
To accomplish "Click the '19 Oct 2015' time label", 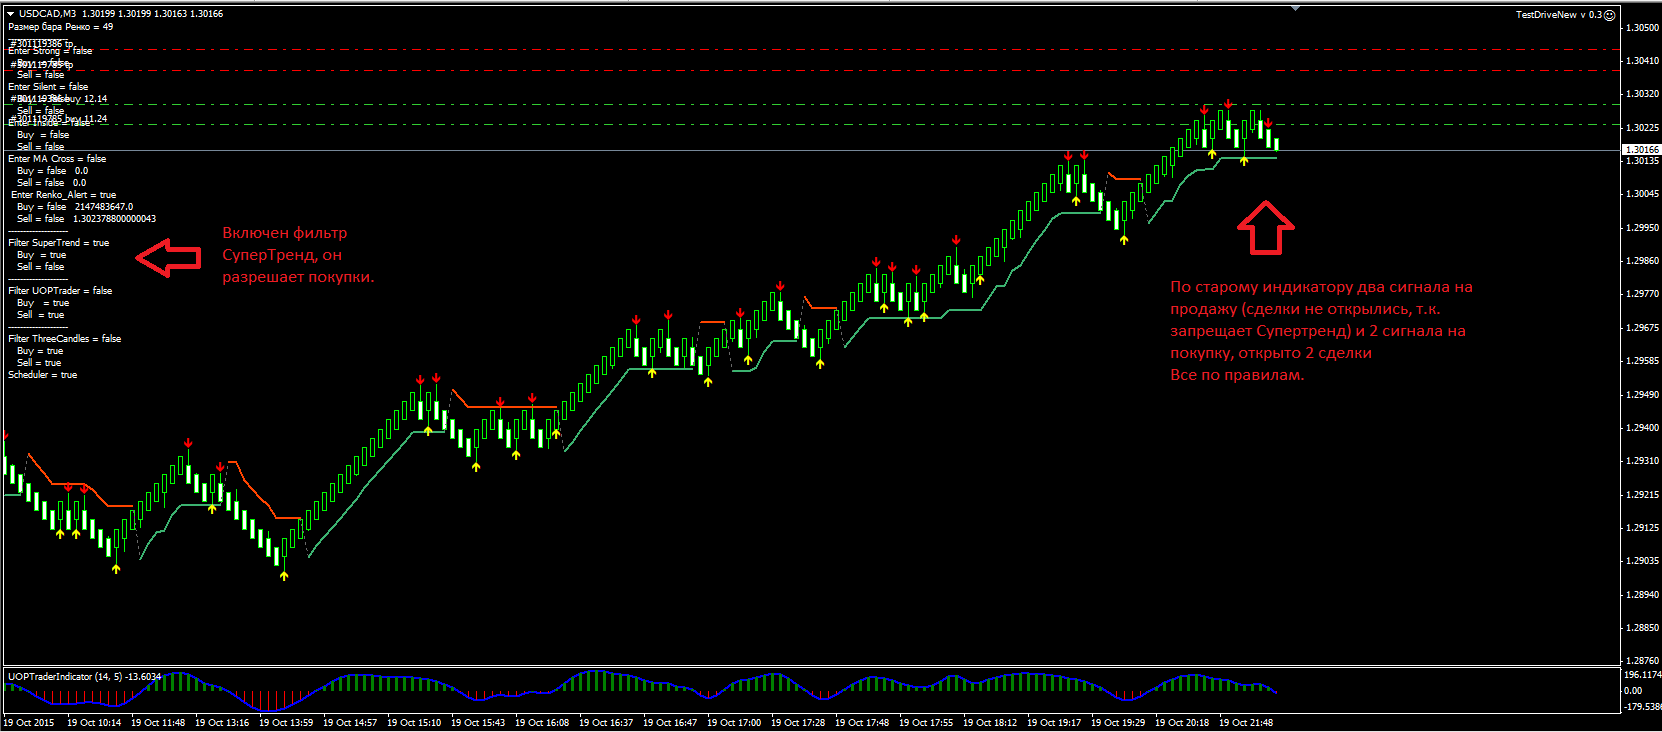I will [29, 723].
